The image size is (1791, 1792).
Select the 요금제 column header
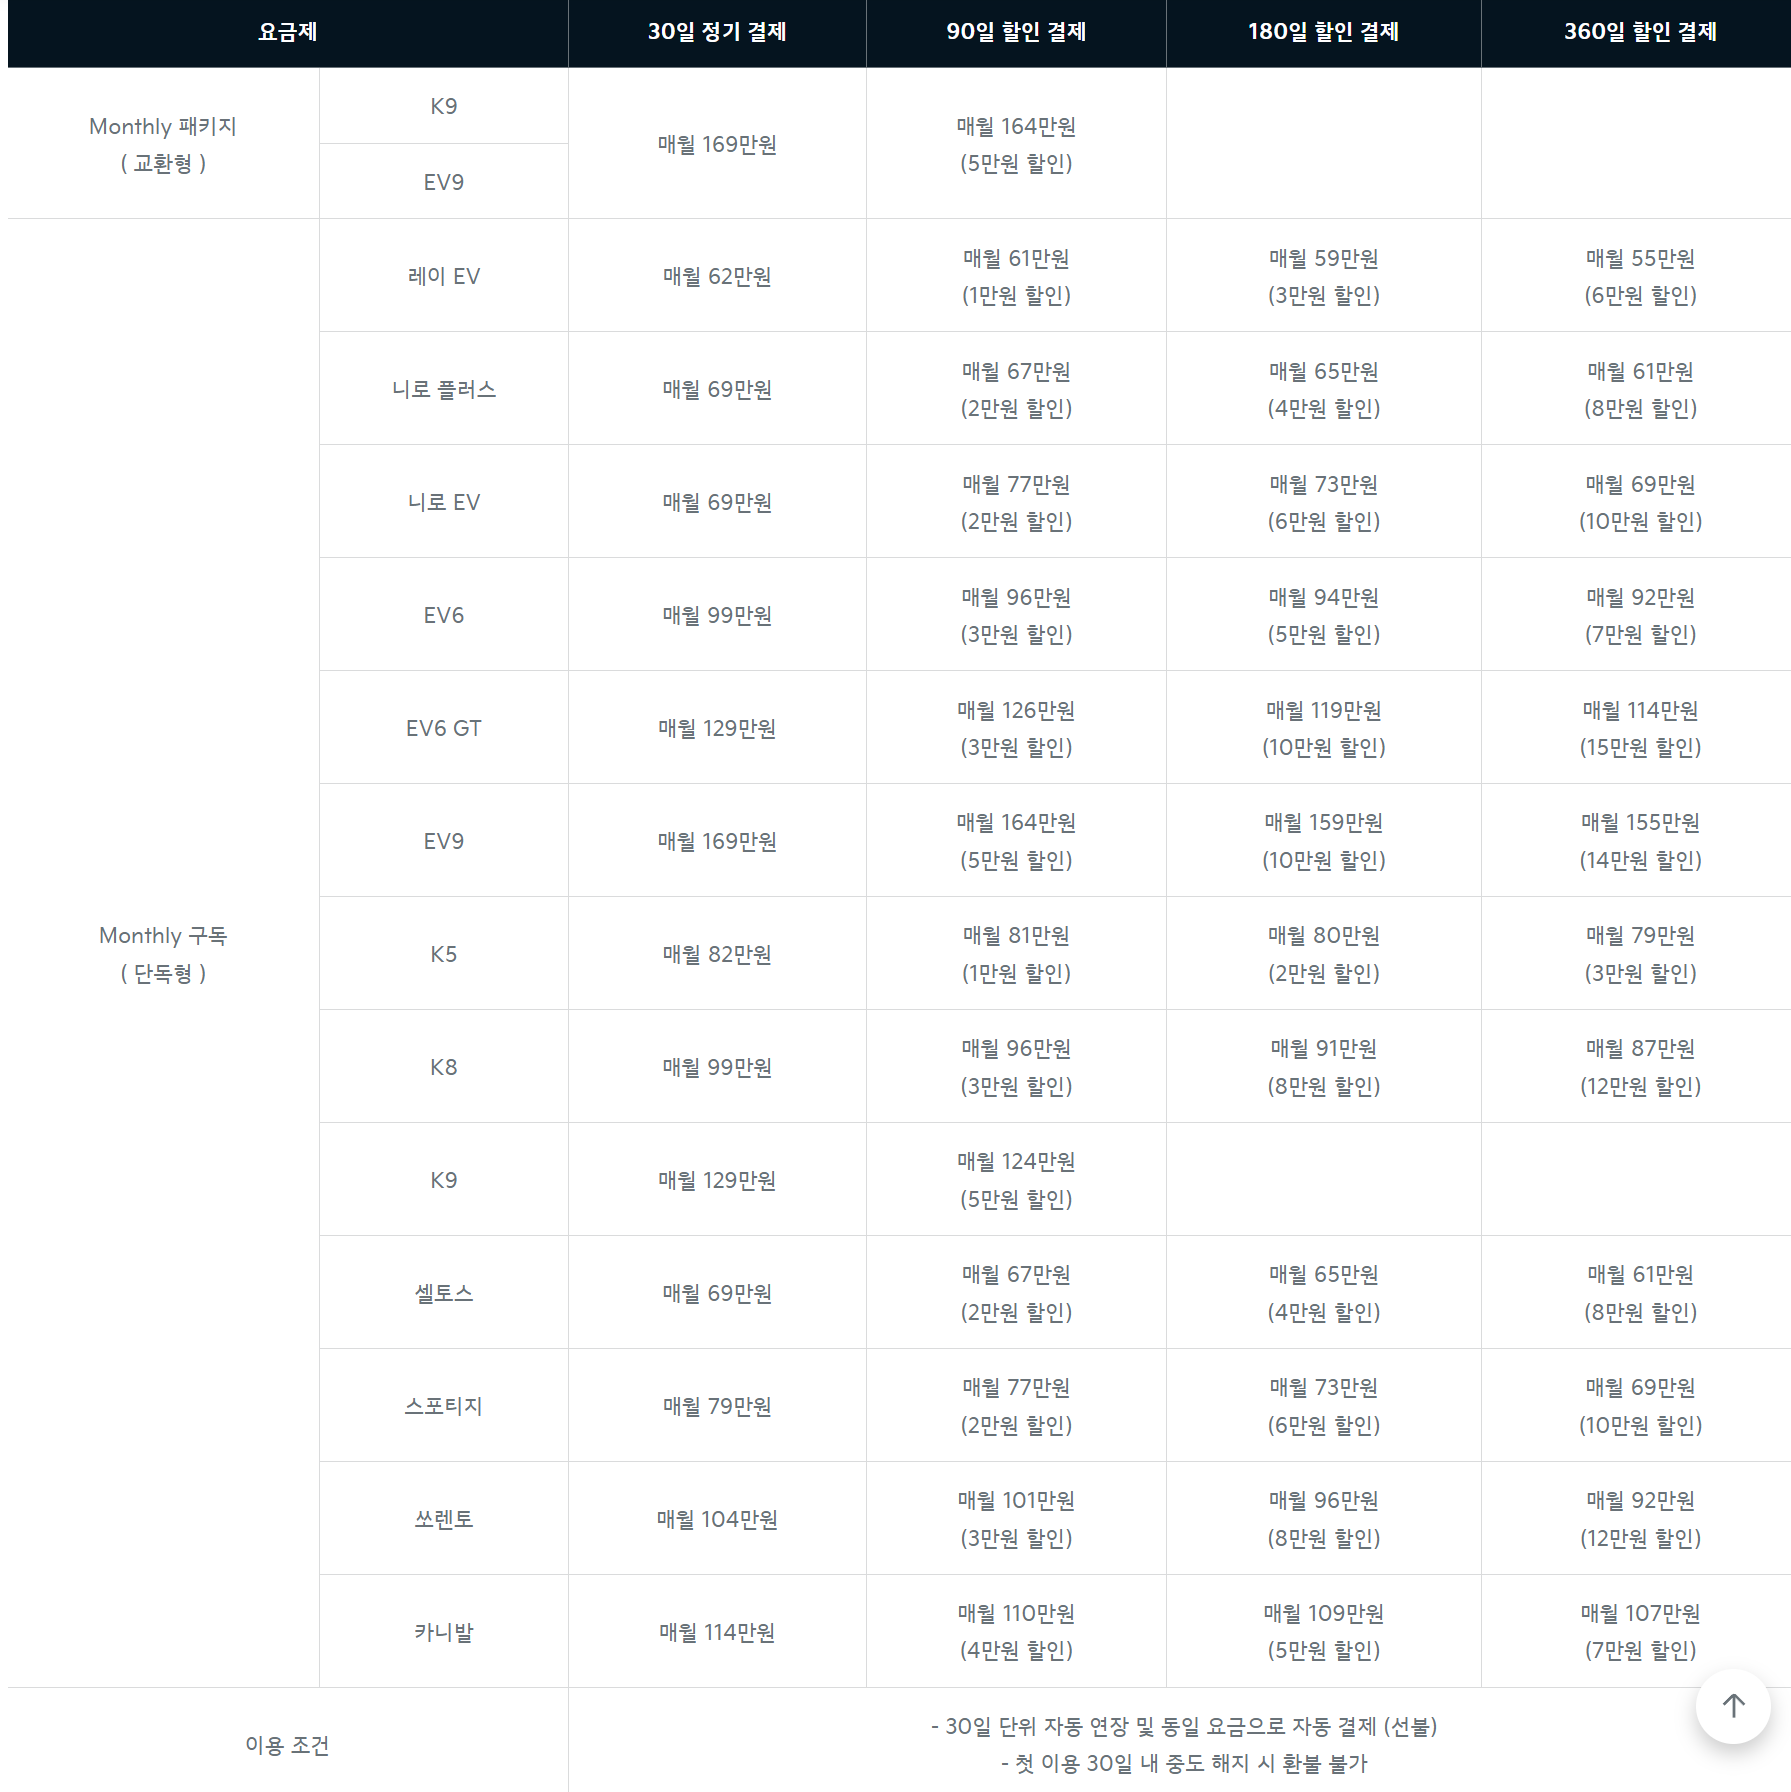[288, 32]
